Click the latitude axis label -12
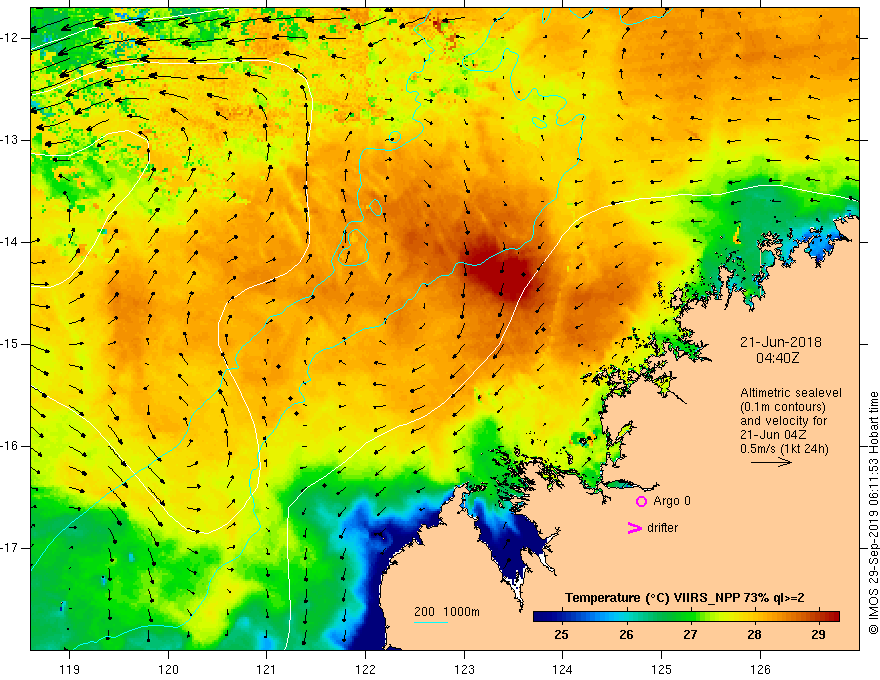Image resolution: width=880 pixels, height=680 pixels. click(x=10, y=38)
